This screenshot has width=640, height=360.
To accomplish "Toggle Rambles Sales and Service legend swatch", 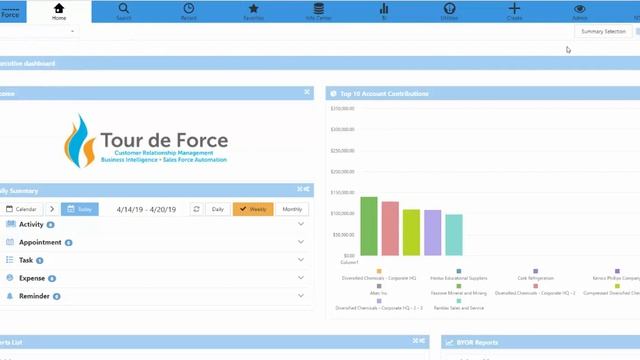I will (459, 301).
